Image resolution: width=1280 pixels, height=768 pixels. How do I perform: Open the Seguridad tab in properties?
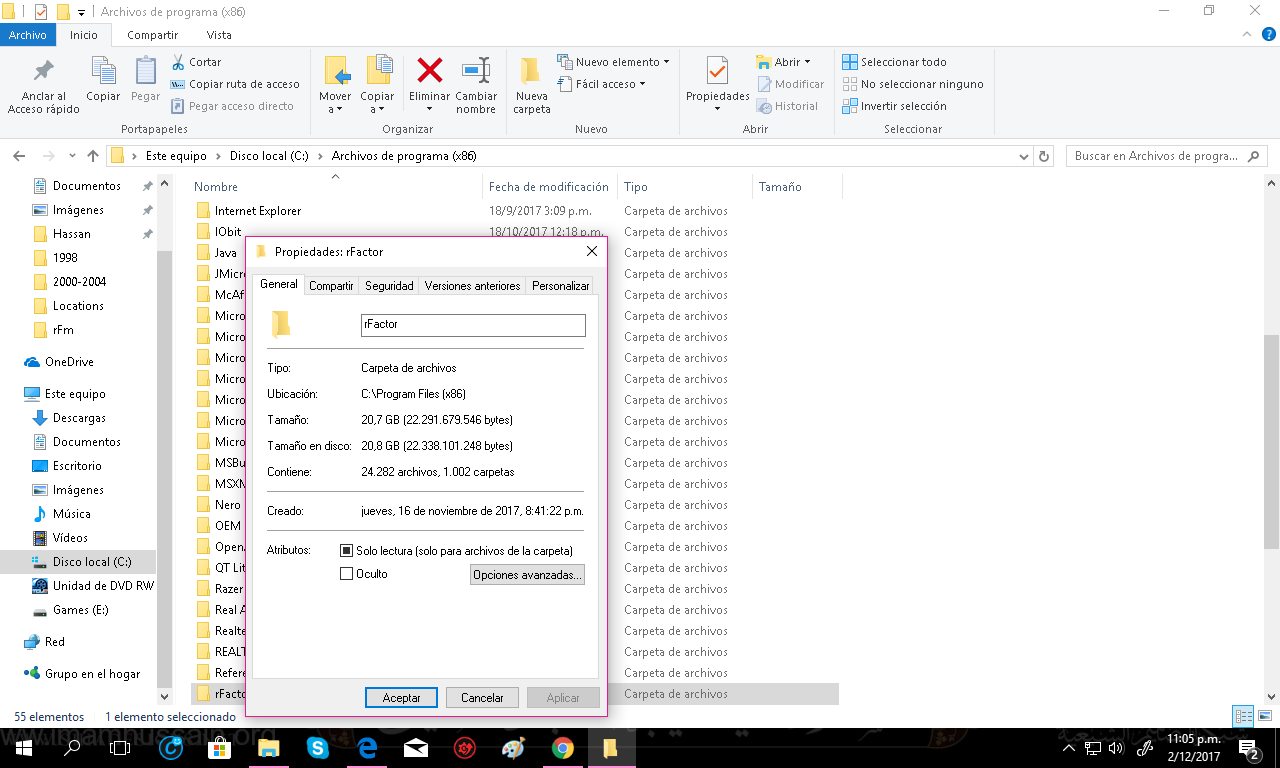click(389, 286)
